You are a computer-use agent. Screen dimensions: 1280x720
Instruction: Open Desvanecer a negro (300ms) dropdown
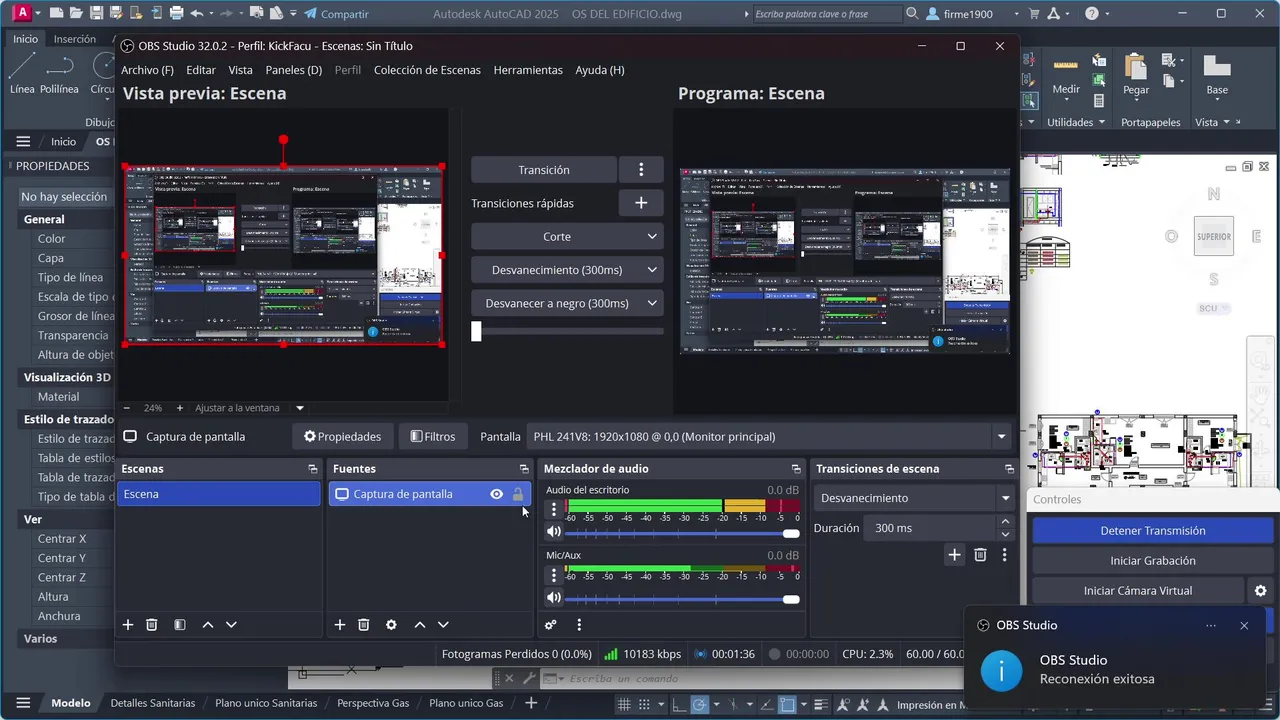click(567, 303)
